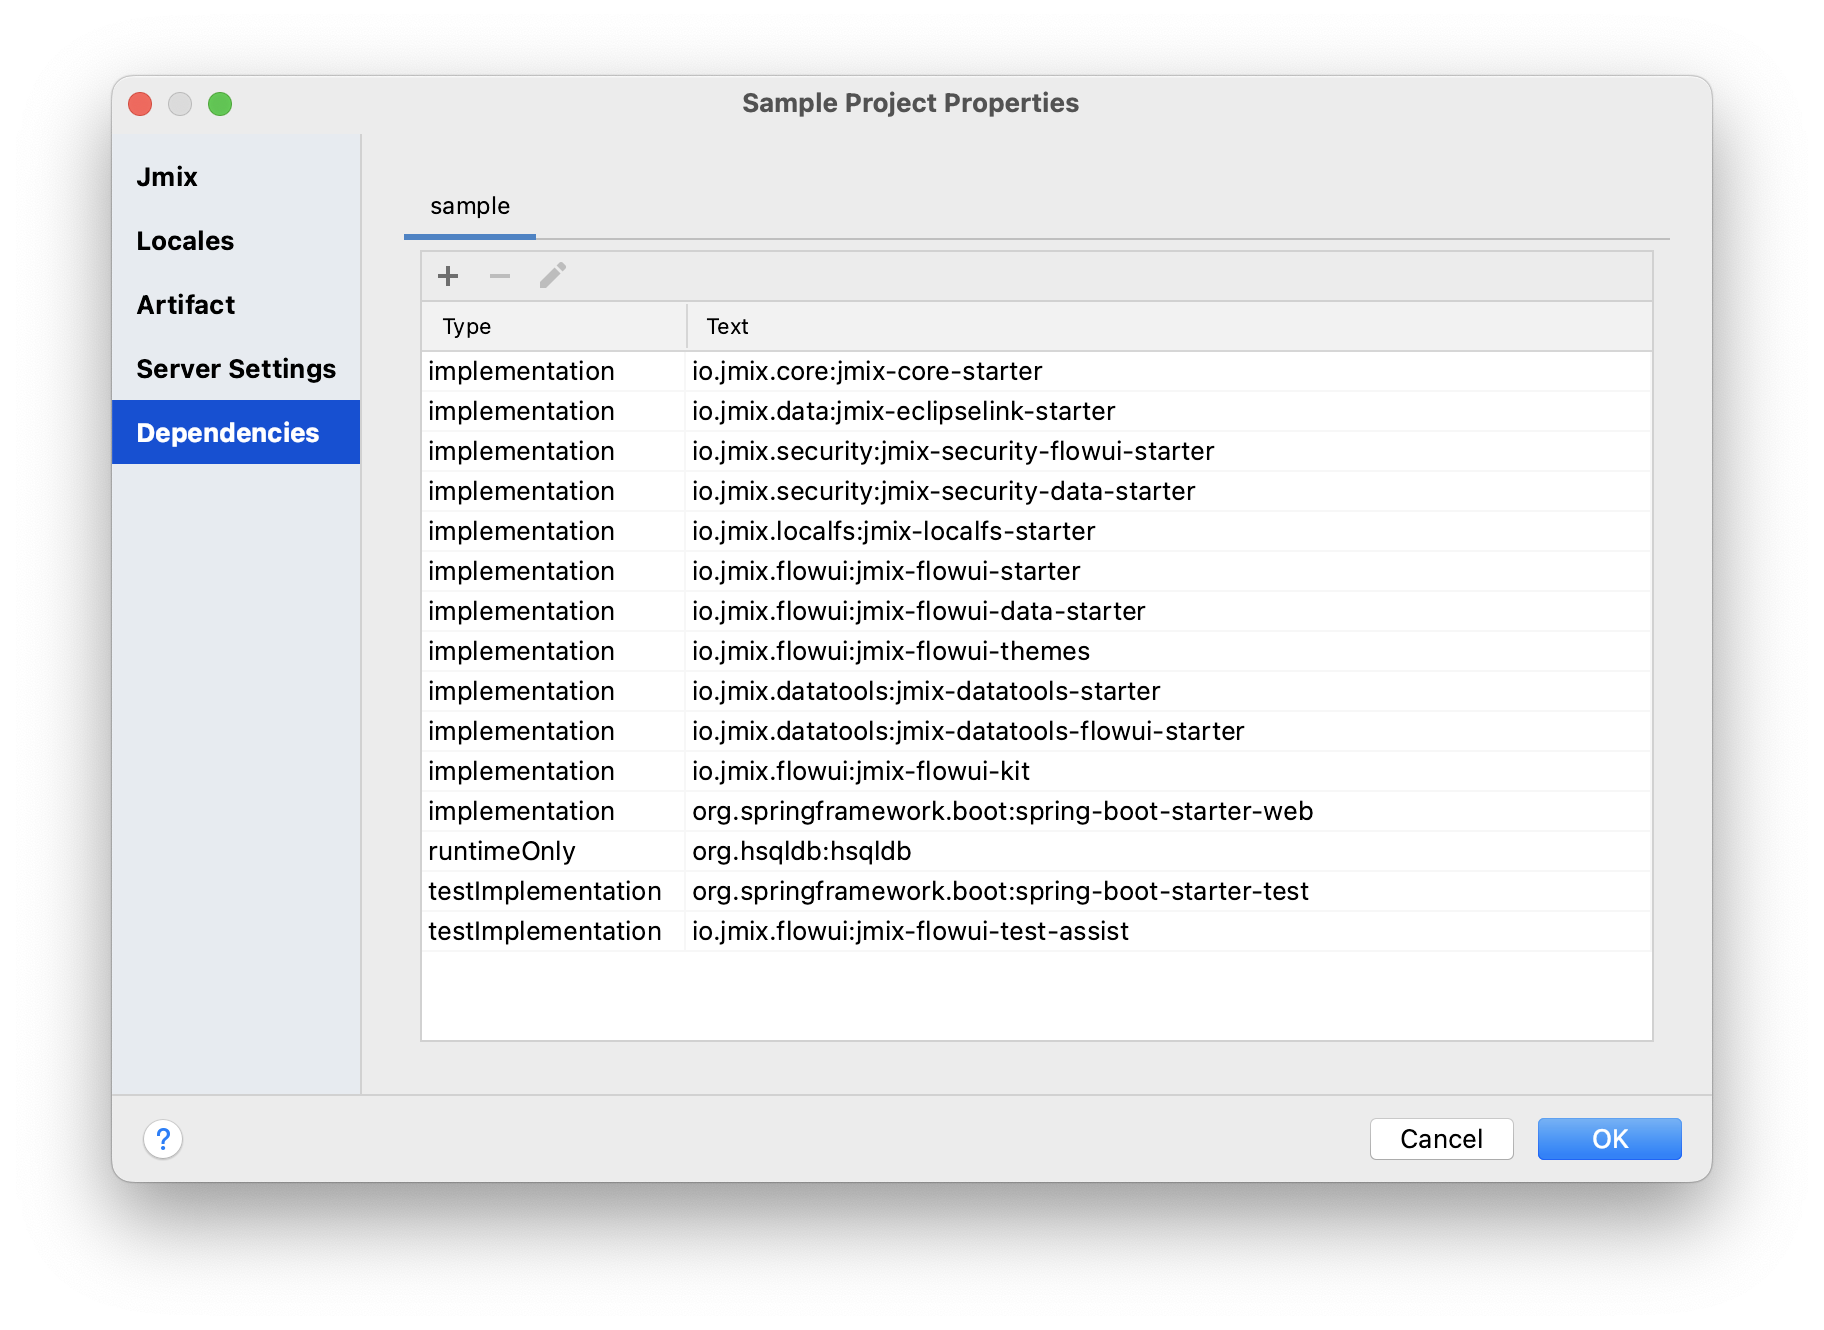
Task: Switch to the sample tab
Action: click(x=470, y=207)
